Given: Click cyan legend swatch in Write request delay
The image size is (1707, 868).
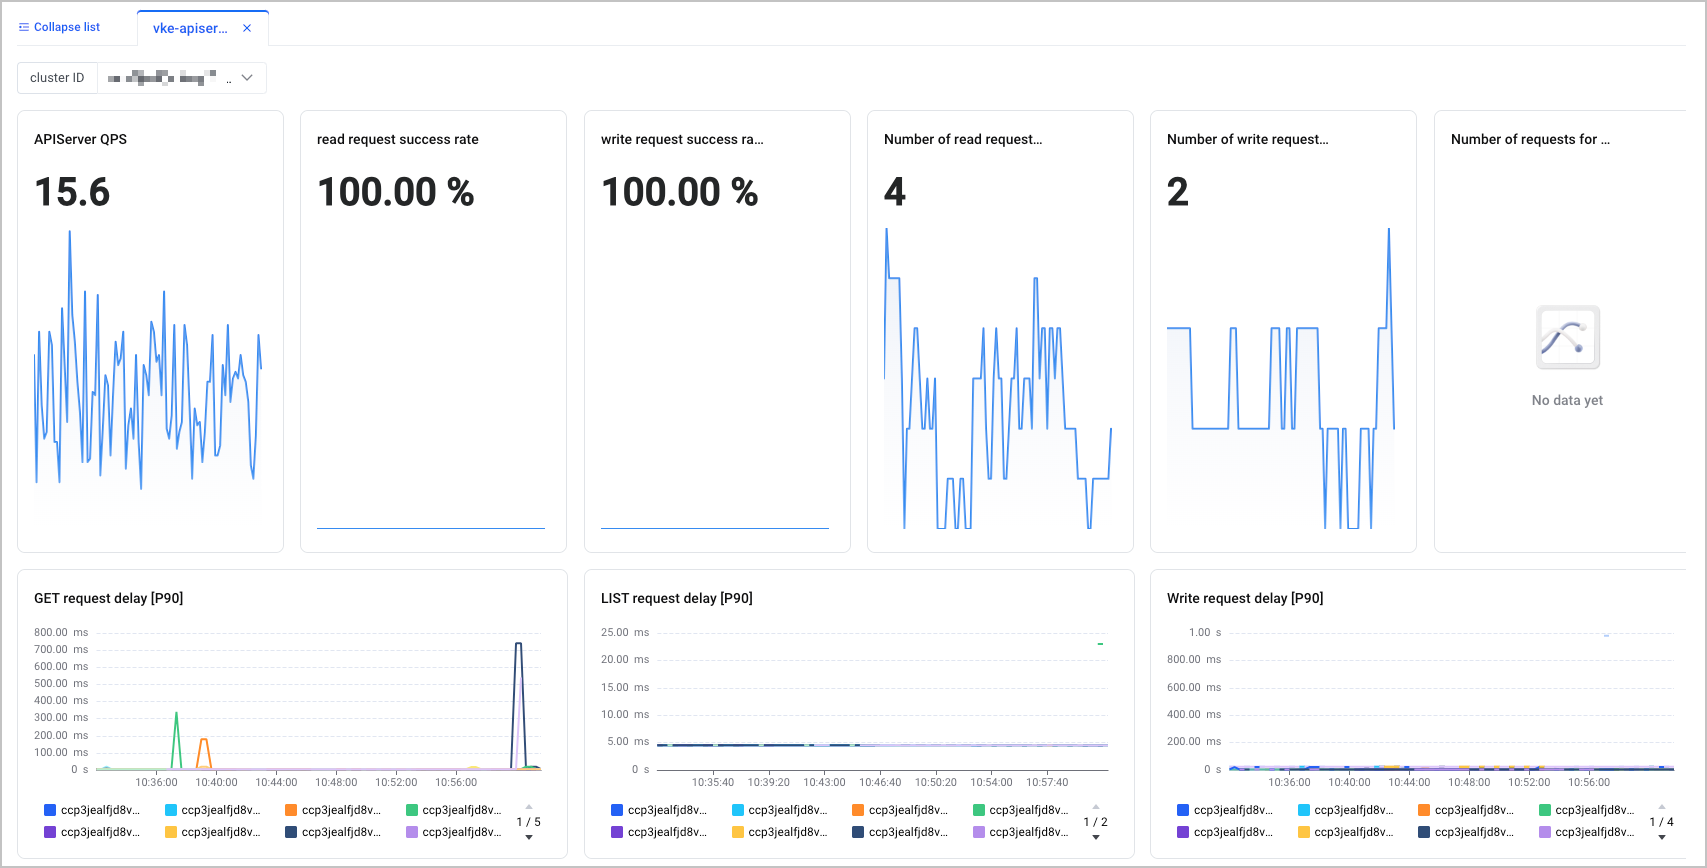Looking at the screenshot, I should point(1304,810).
